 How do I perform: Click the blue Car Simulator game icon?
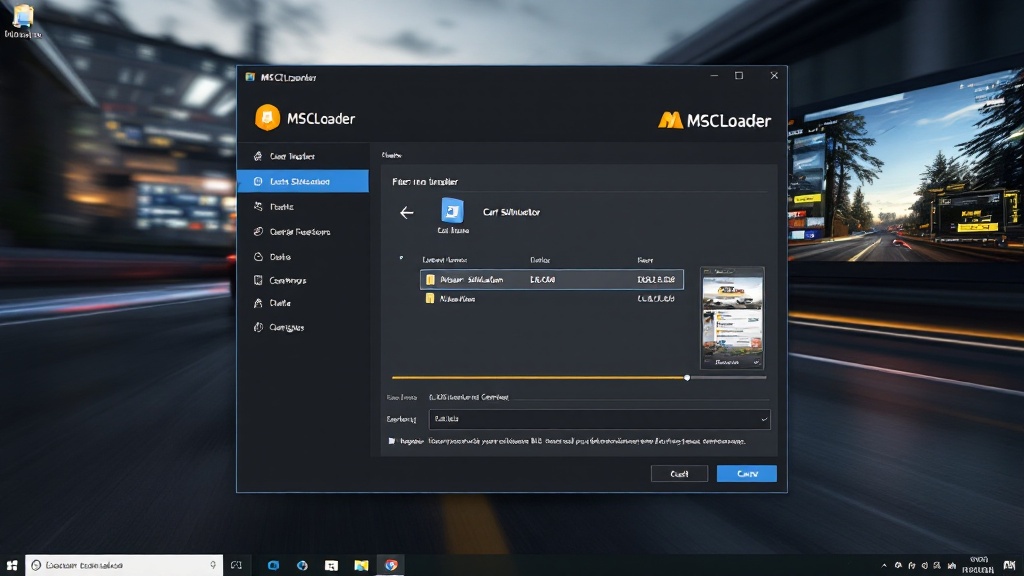[x=452, y=211]
